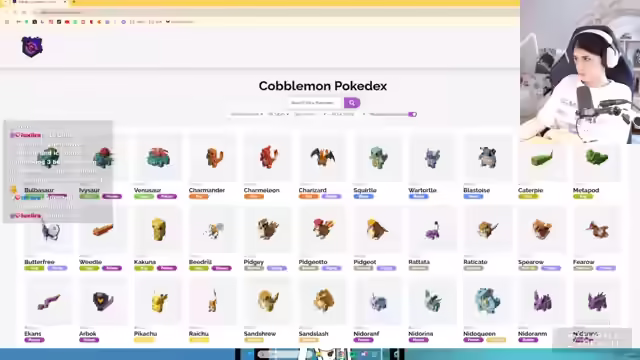Click the Butterfree name link

coord(39,262)
